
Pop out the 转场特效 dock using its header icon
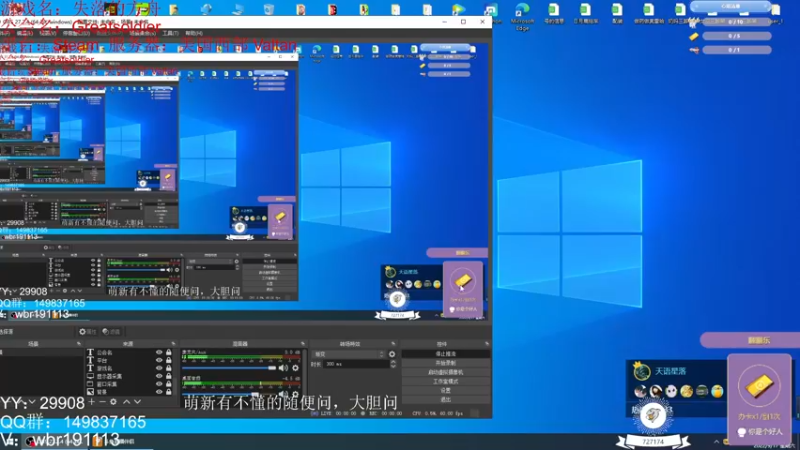pyautogui.click(x=393, y=344)
